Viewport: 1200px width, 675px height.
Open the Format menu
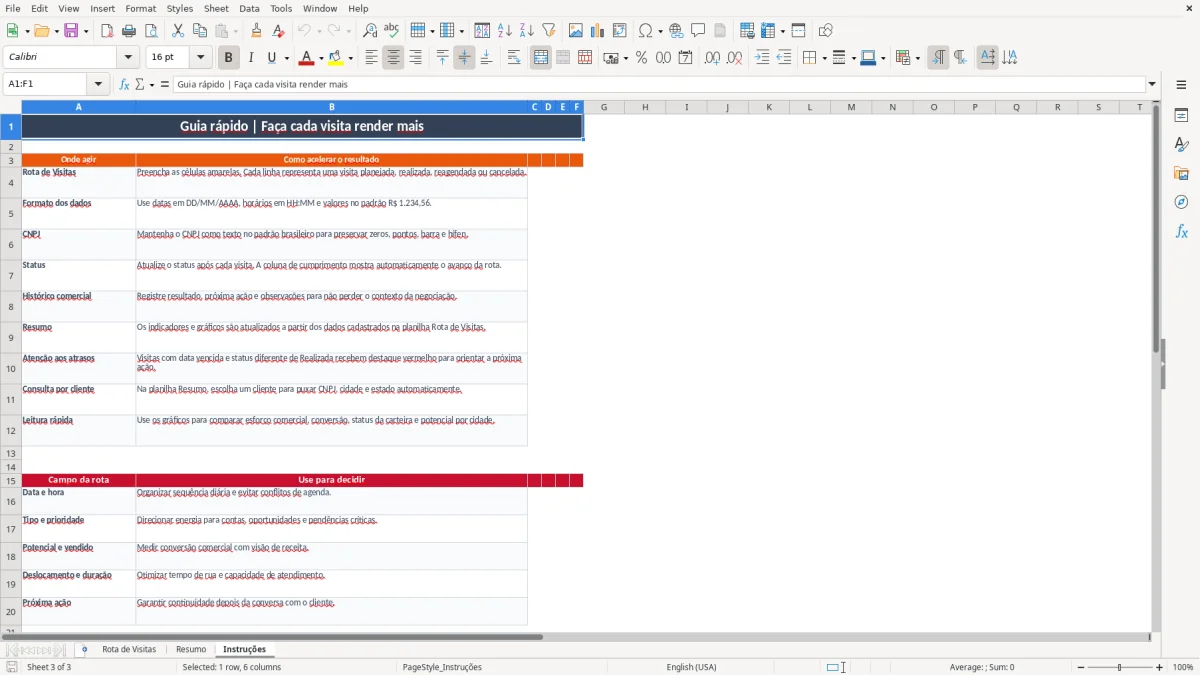140,8
